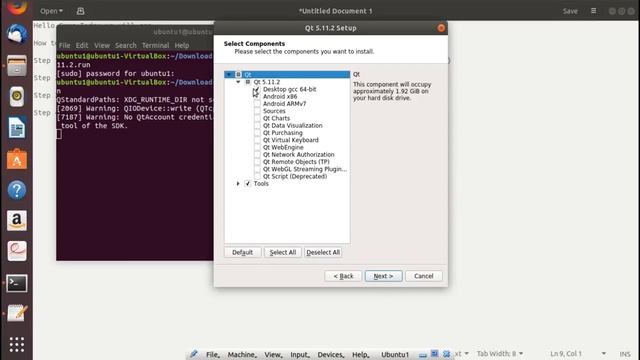This screenshot has width=640, height=360.
Task: Open the VirtualBox Input menu
Action: tap(300, 355)
